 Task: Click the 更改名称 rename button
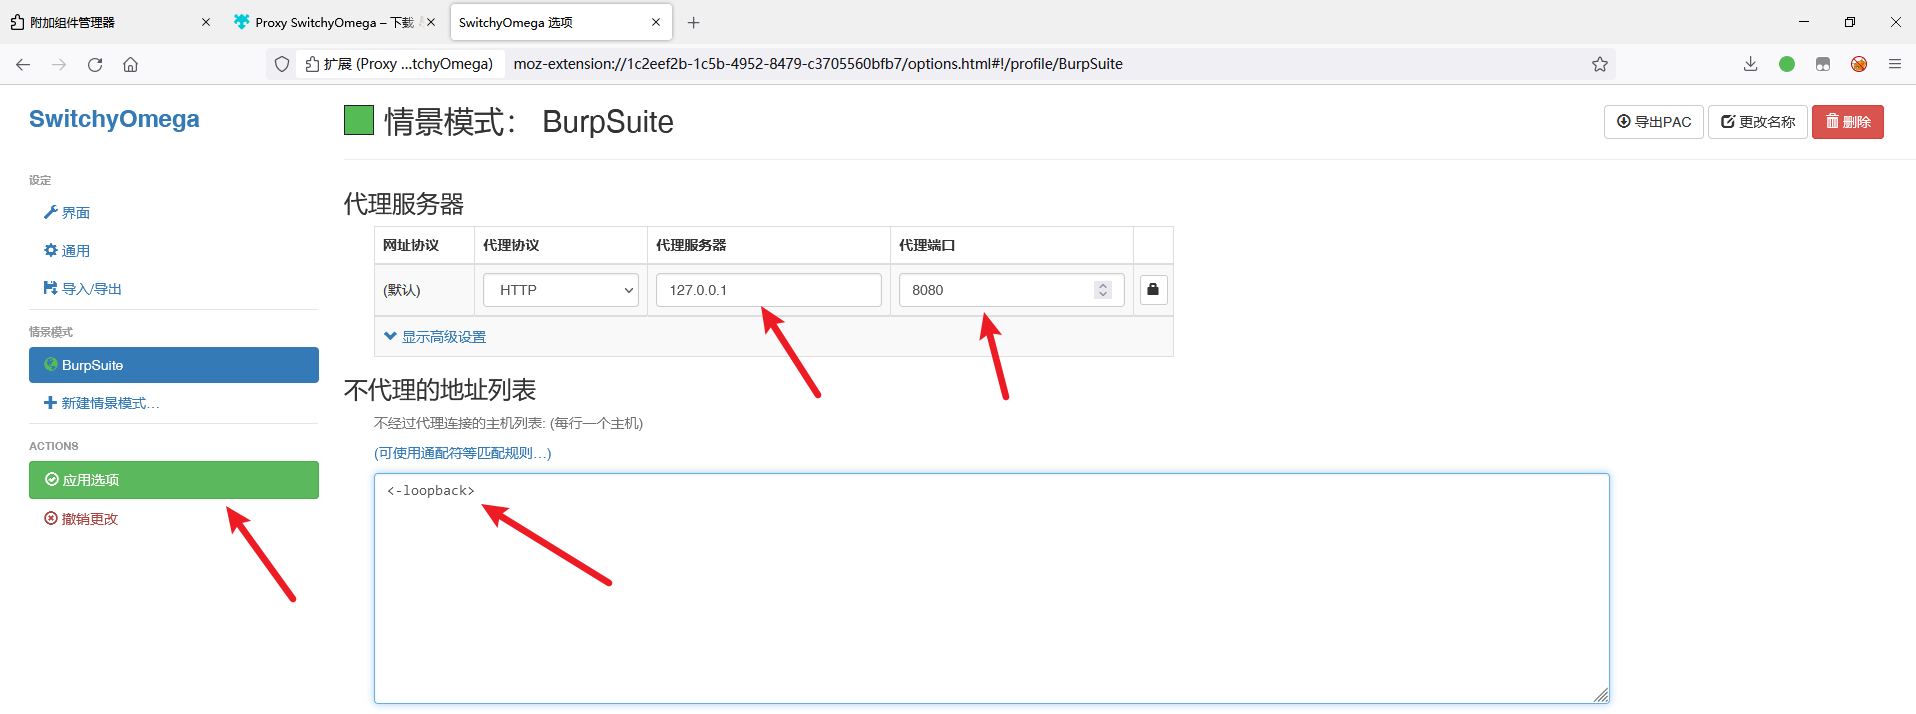(1758, 122)
